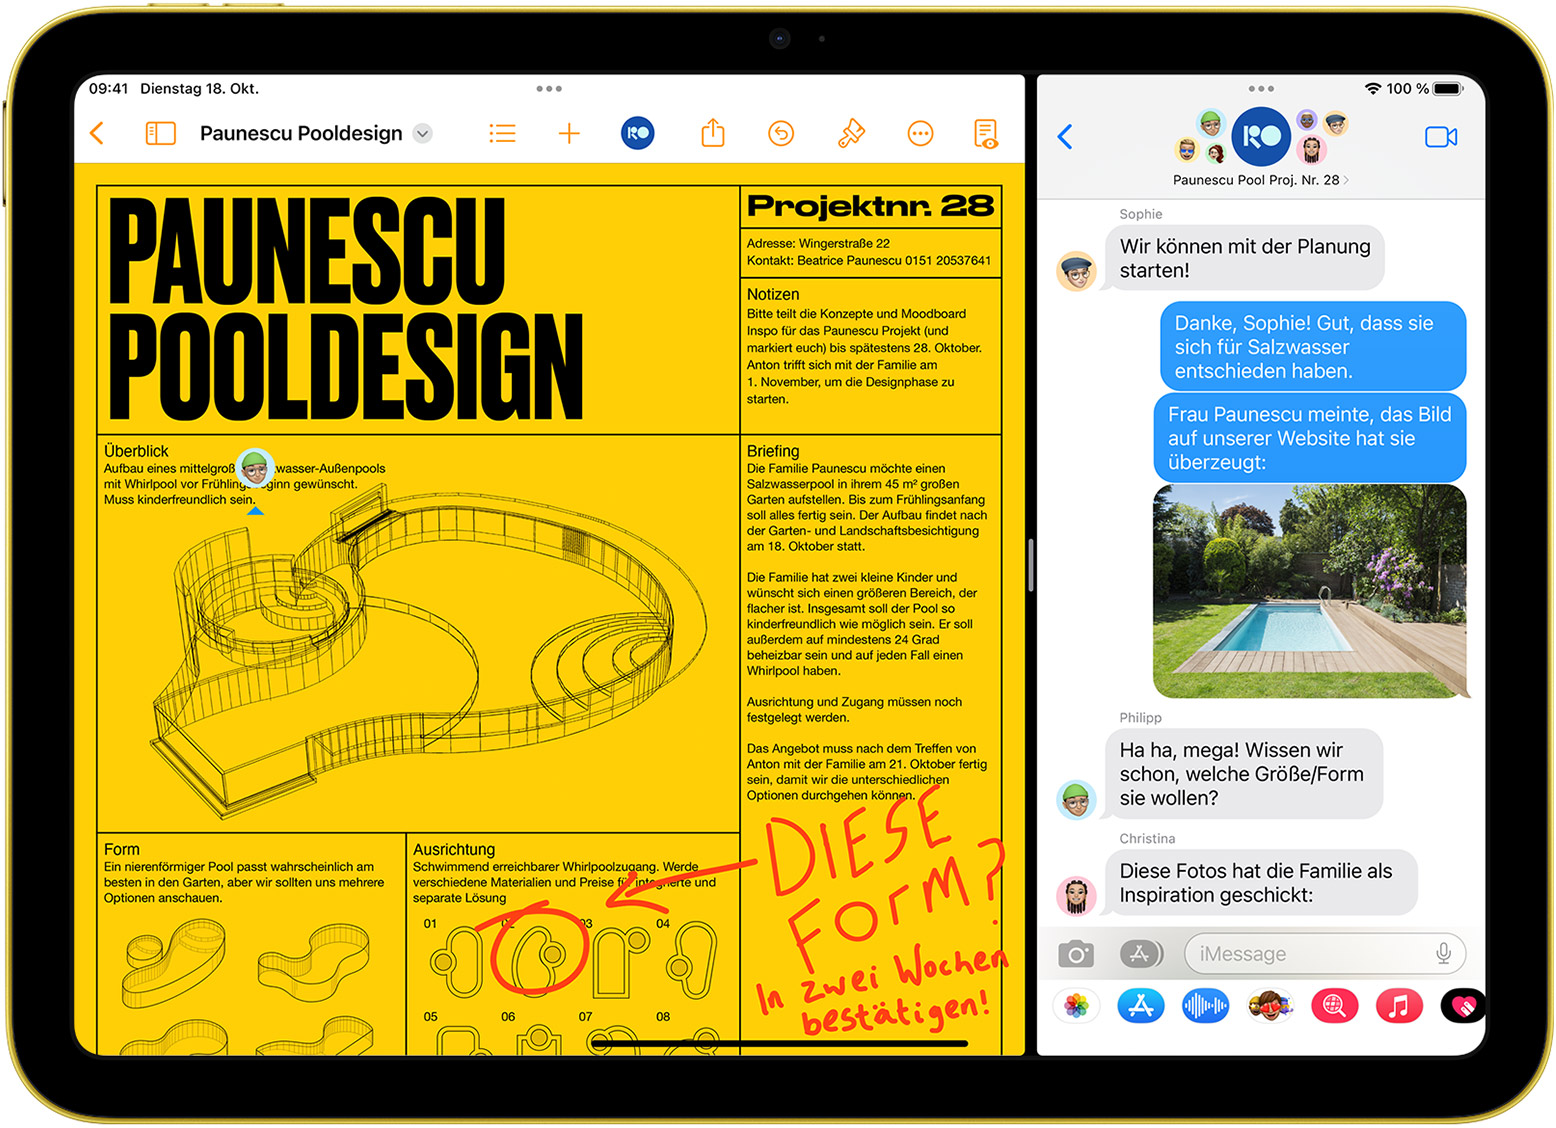1556x1128 pixels.
Task: Open the Music app in iMessage drawer
Action: pos(1399,1005)
